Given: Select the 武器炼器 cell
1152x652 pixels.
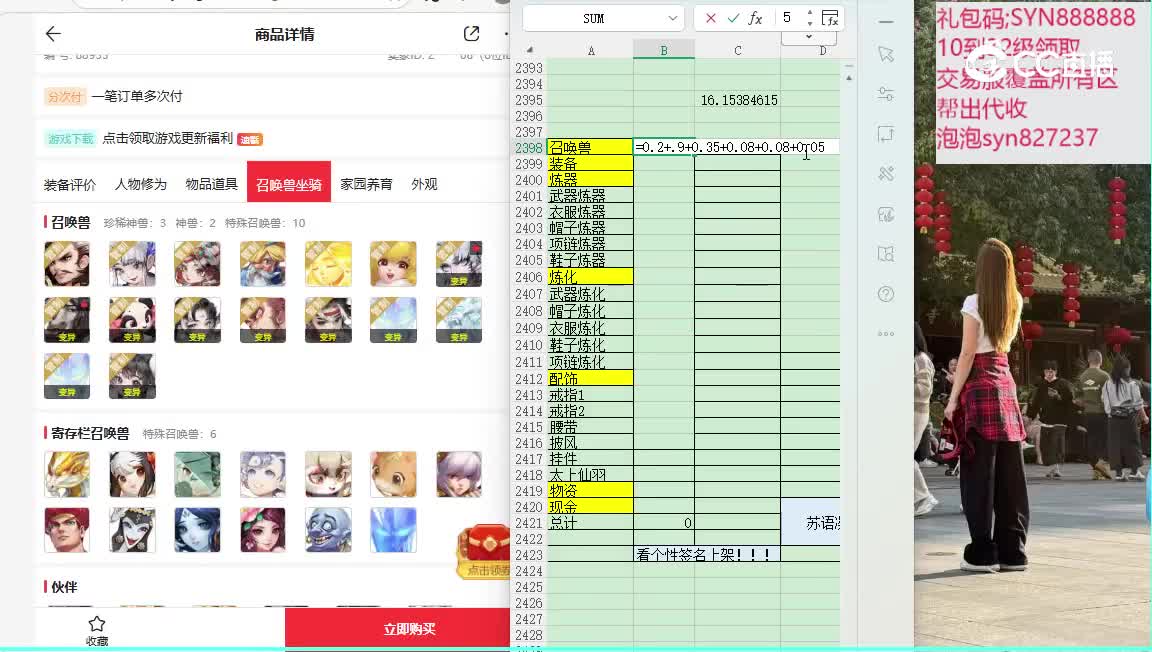Looking at the screenshot, I should point(590,196).
